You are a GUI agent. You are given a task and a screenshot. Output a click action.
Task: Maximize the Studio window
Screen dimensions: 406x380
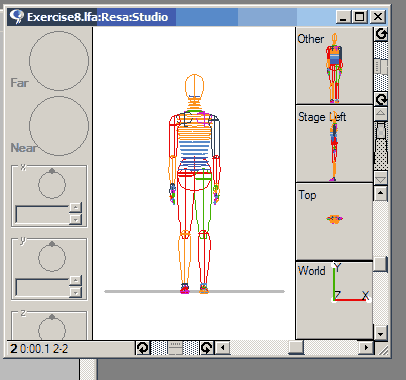[359, 17]
